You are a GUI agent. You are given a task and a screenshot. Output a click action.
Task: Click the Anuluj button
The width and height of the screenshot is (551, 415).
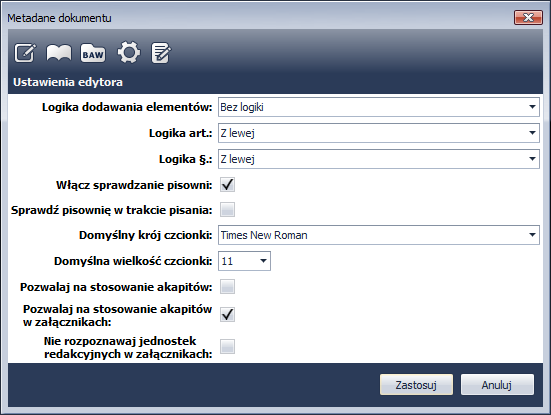click(497, 384)
